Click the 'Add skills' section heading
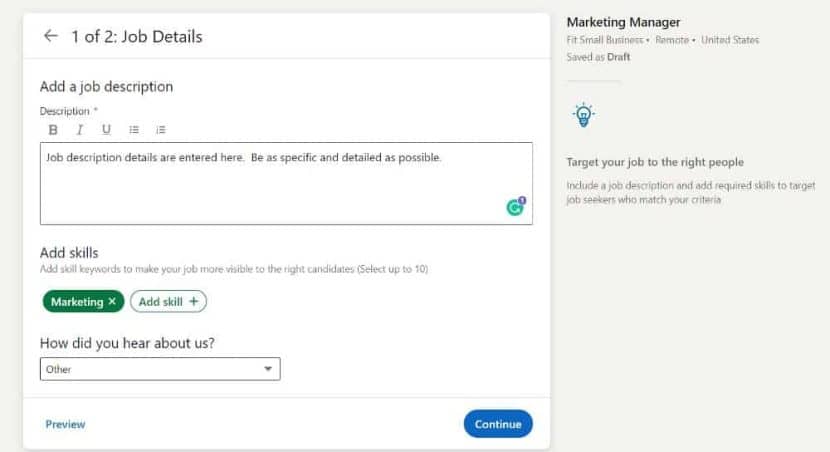 (x=69, y=253)
